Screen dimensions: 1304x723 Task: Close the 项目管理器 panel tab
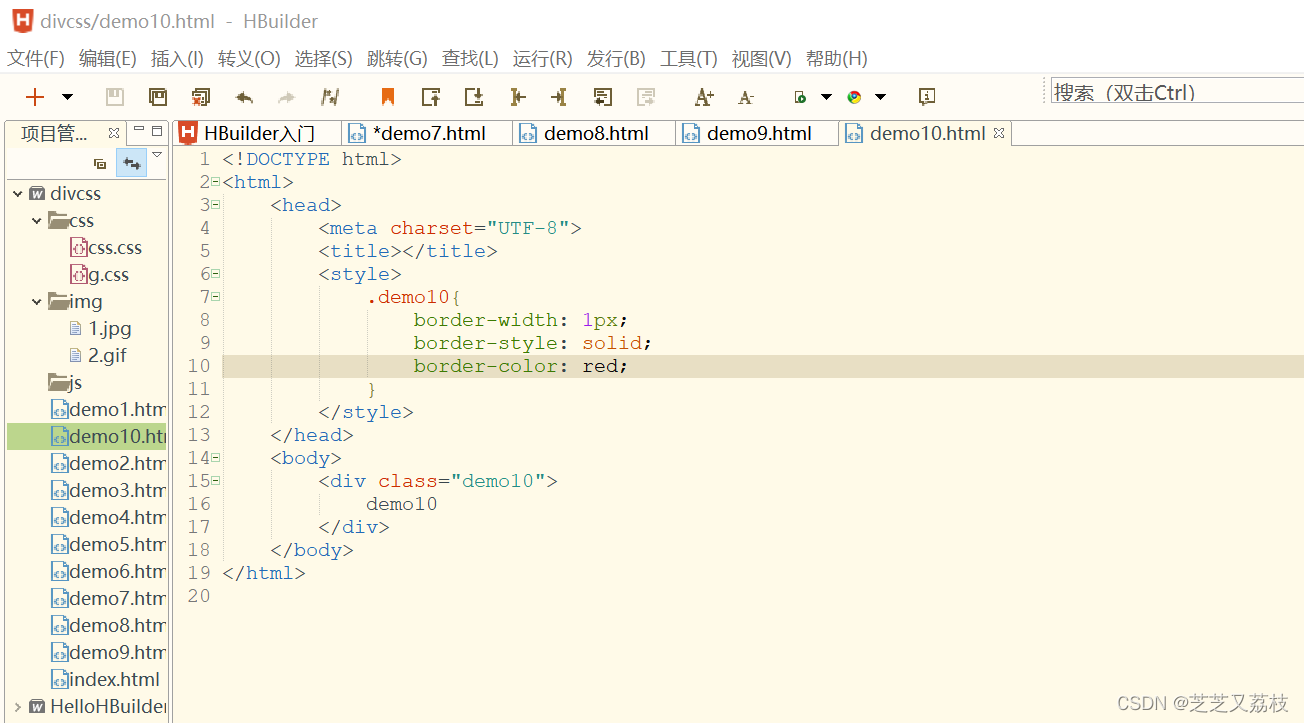coord(114,132)
